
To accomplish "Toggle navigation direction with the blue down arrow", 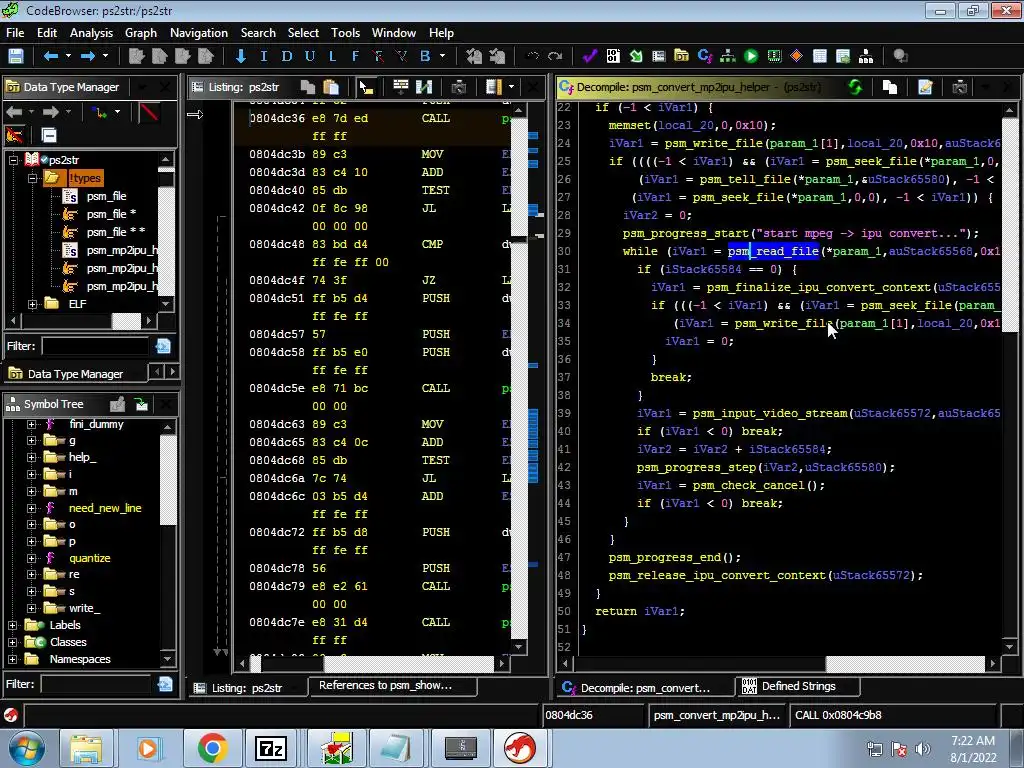I will pos(240,56).
